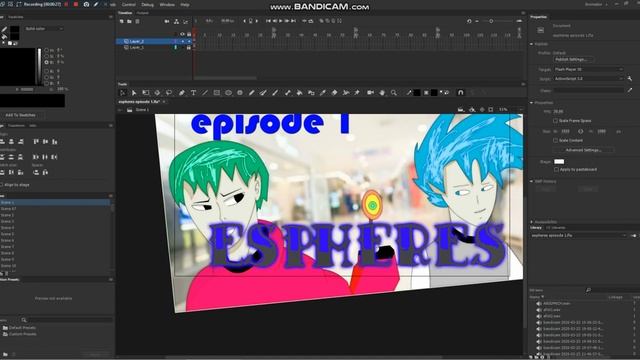The width and height of the screenshot is (640, 360).
Task: Select the Zoom magnifier tool
Action: tap(394, 93)
